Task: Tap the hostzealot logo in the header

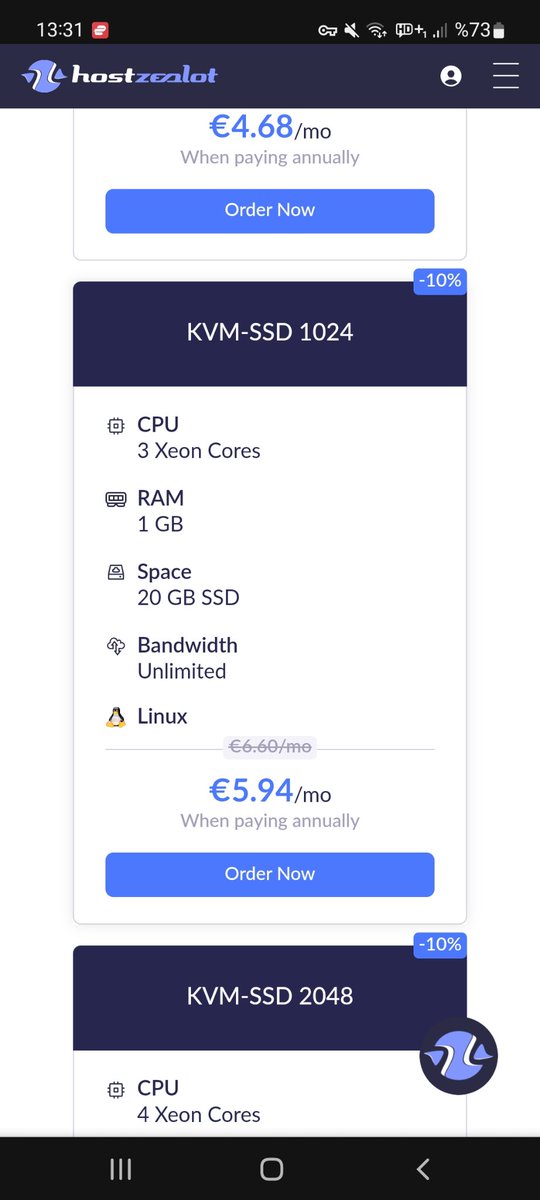Action: click(x=119, y=75)
